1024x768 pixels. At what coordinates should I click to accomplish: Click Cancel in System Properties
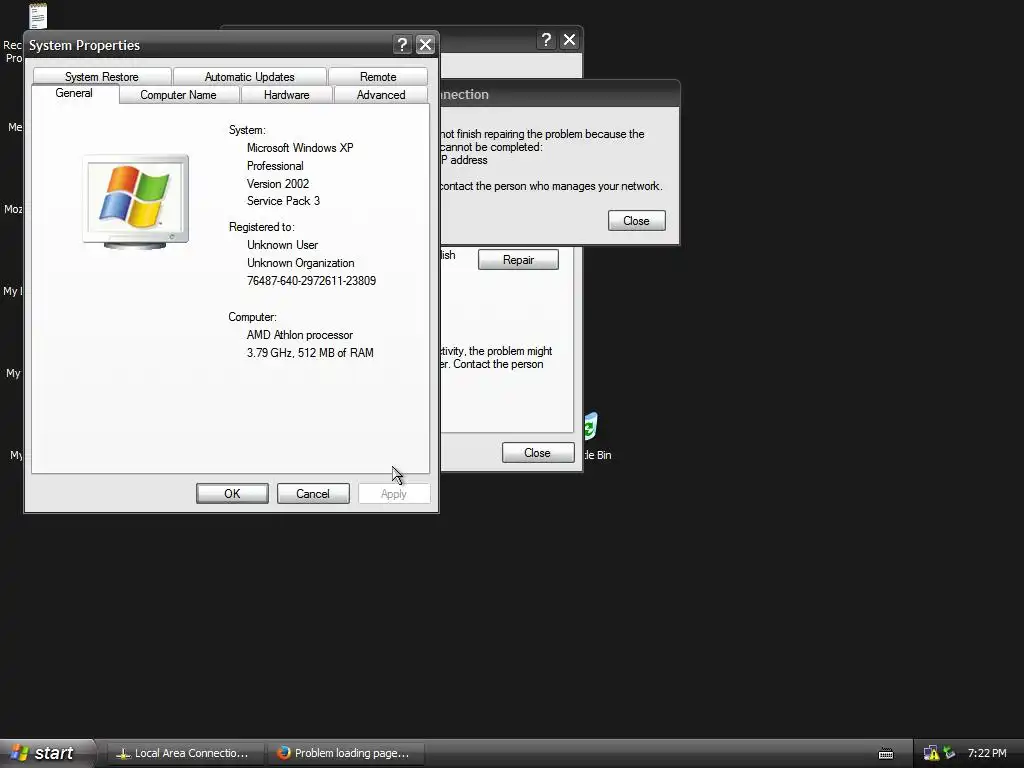click(313, 494)
